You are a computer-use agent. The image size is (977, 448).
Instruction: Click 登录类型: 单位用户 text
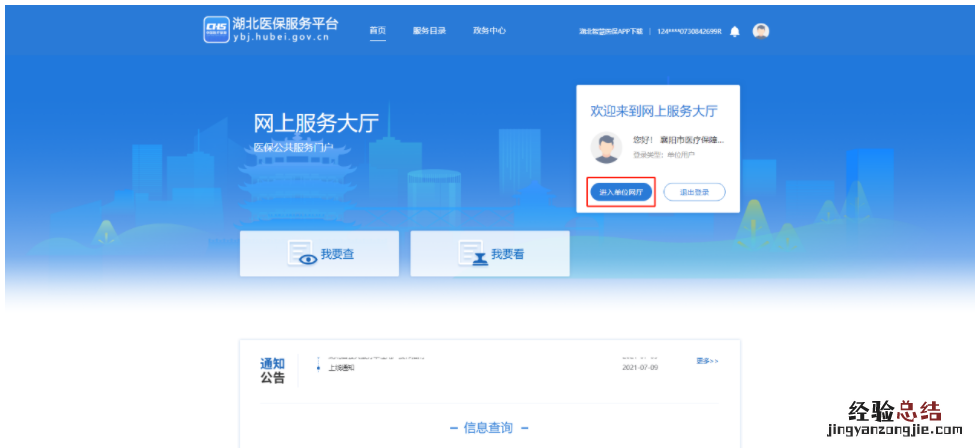click(x=664, y=154)
